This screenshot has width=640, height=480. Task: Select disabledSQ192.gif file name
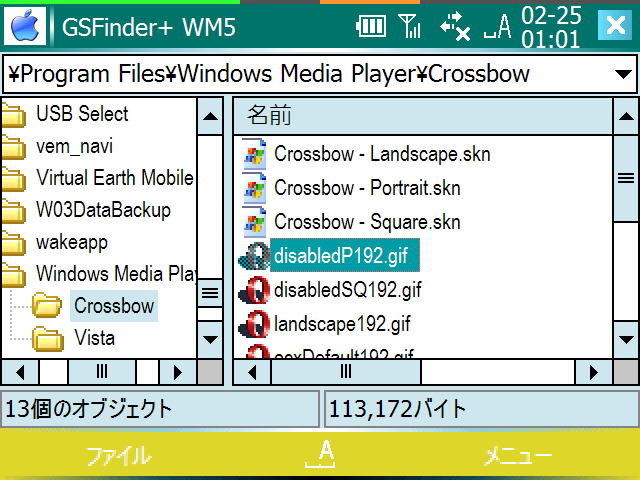click(348, 290)
